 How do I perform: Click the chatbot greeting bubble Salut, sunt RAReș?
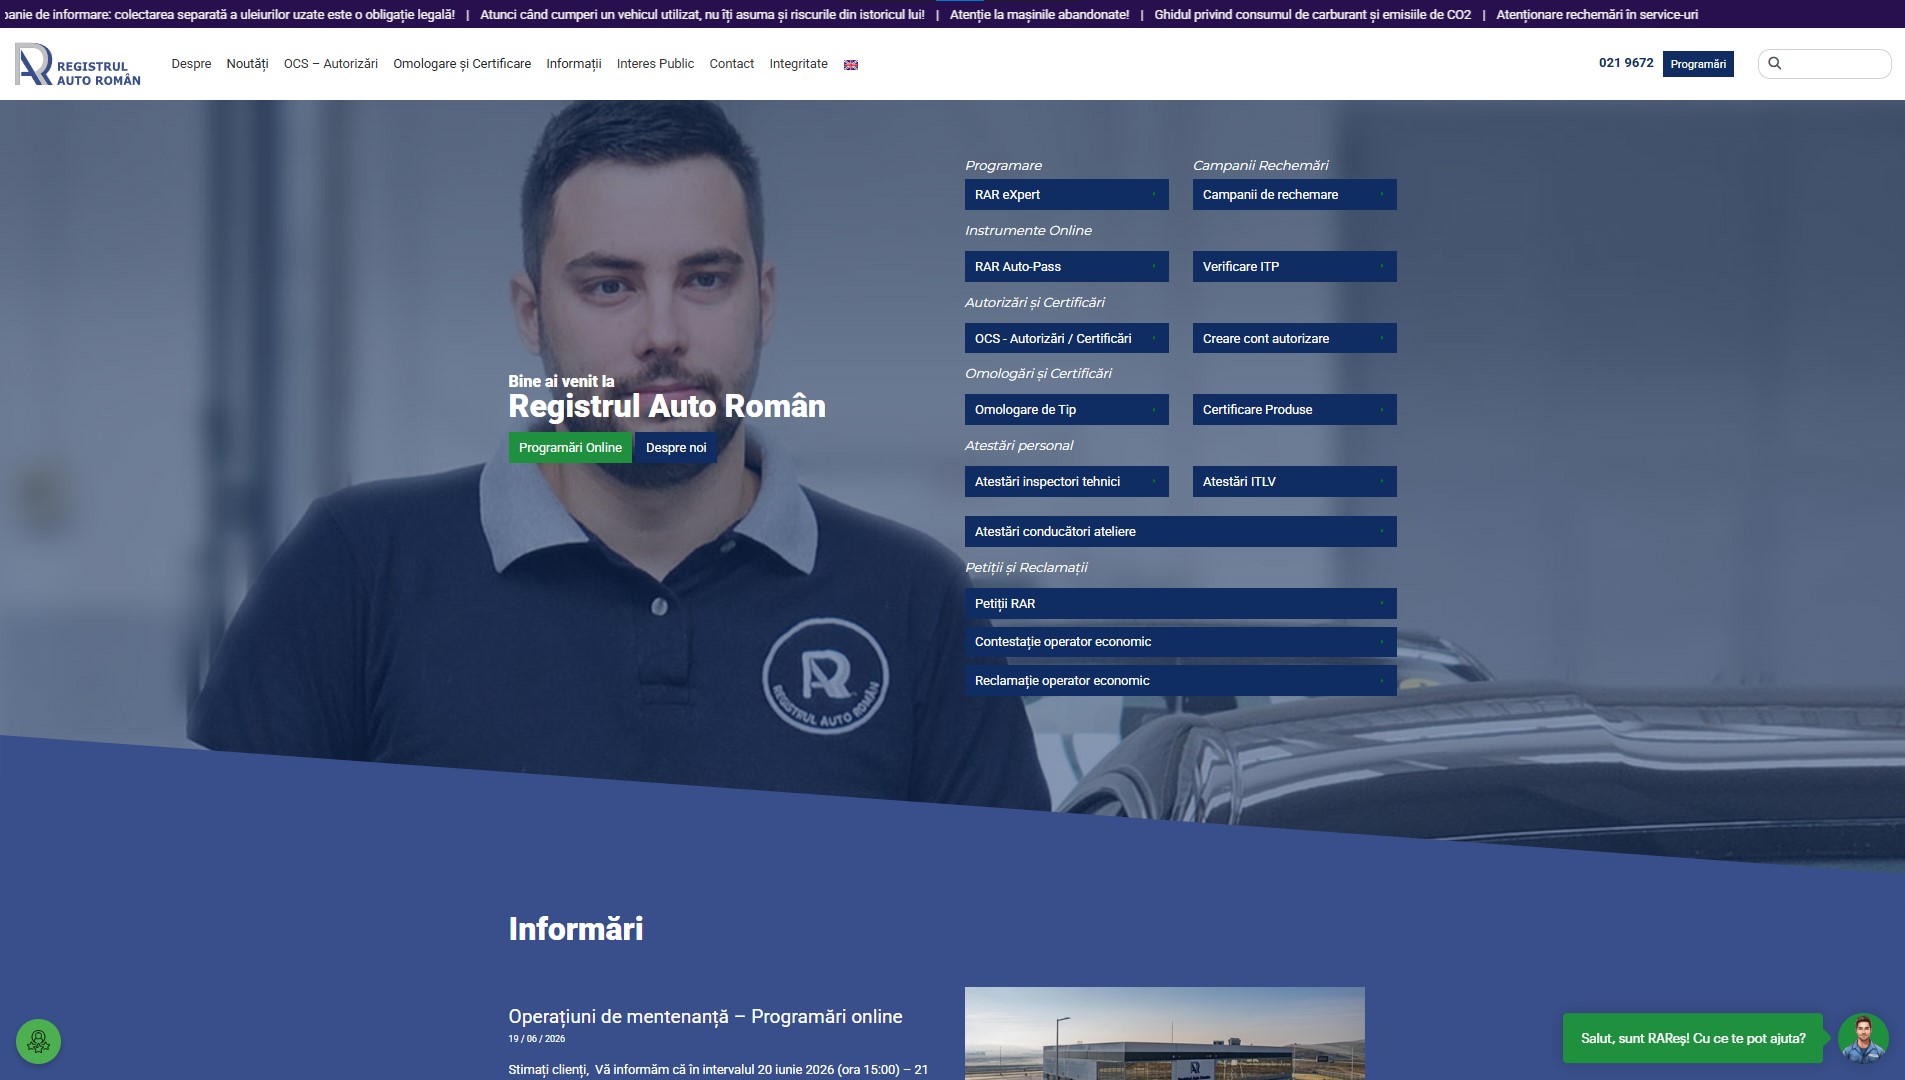[x=1693, y=1039]
